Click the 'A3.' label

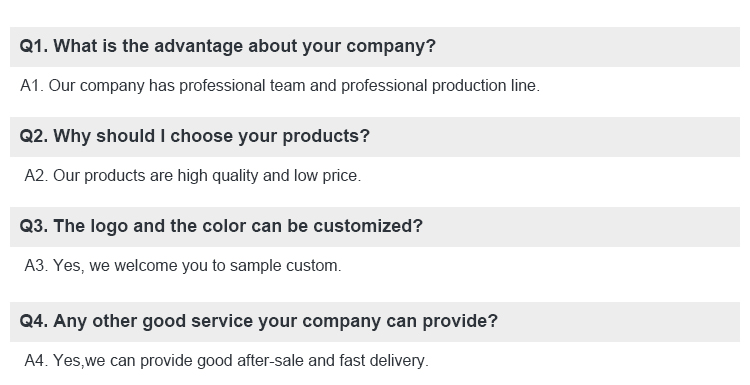tap(36, 265)
